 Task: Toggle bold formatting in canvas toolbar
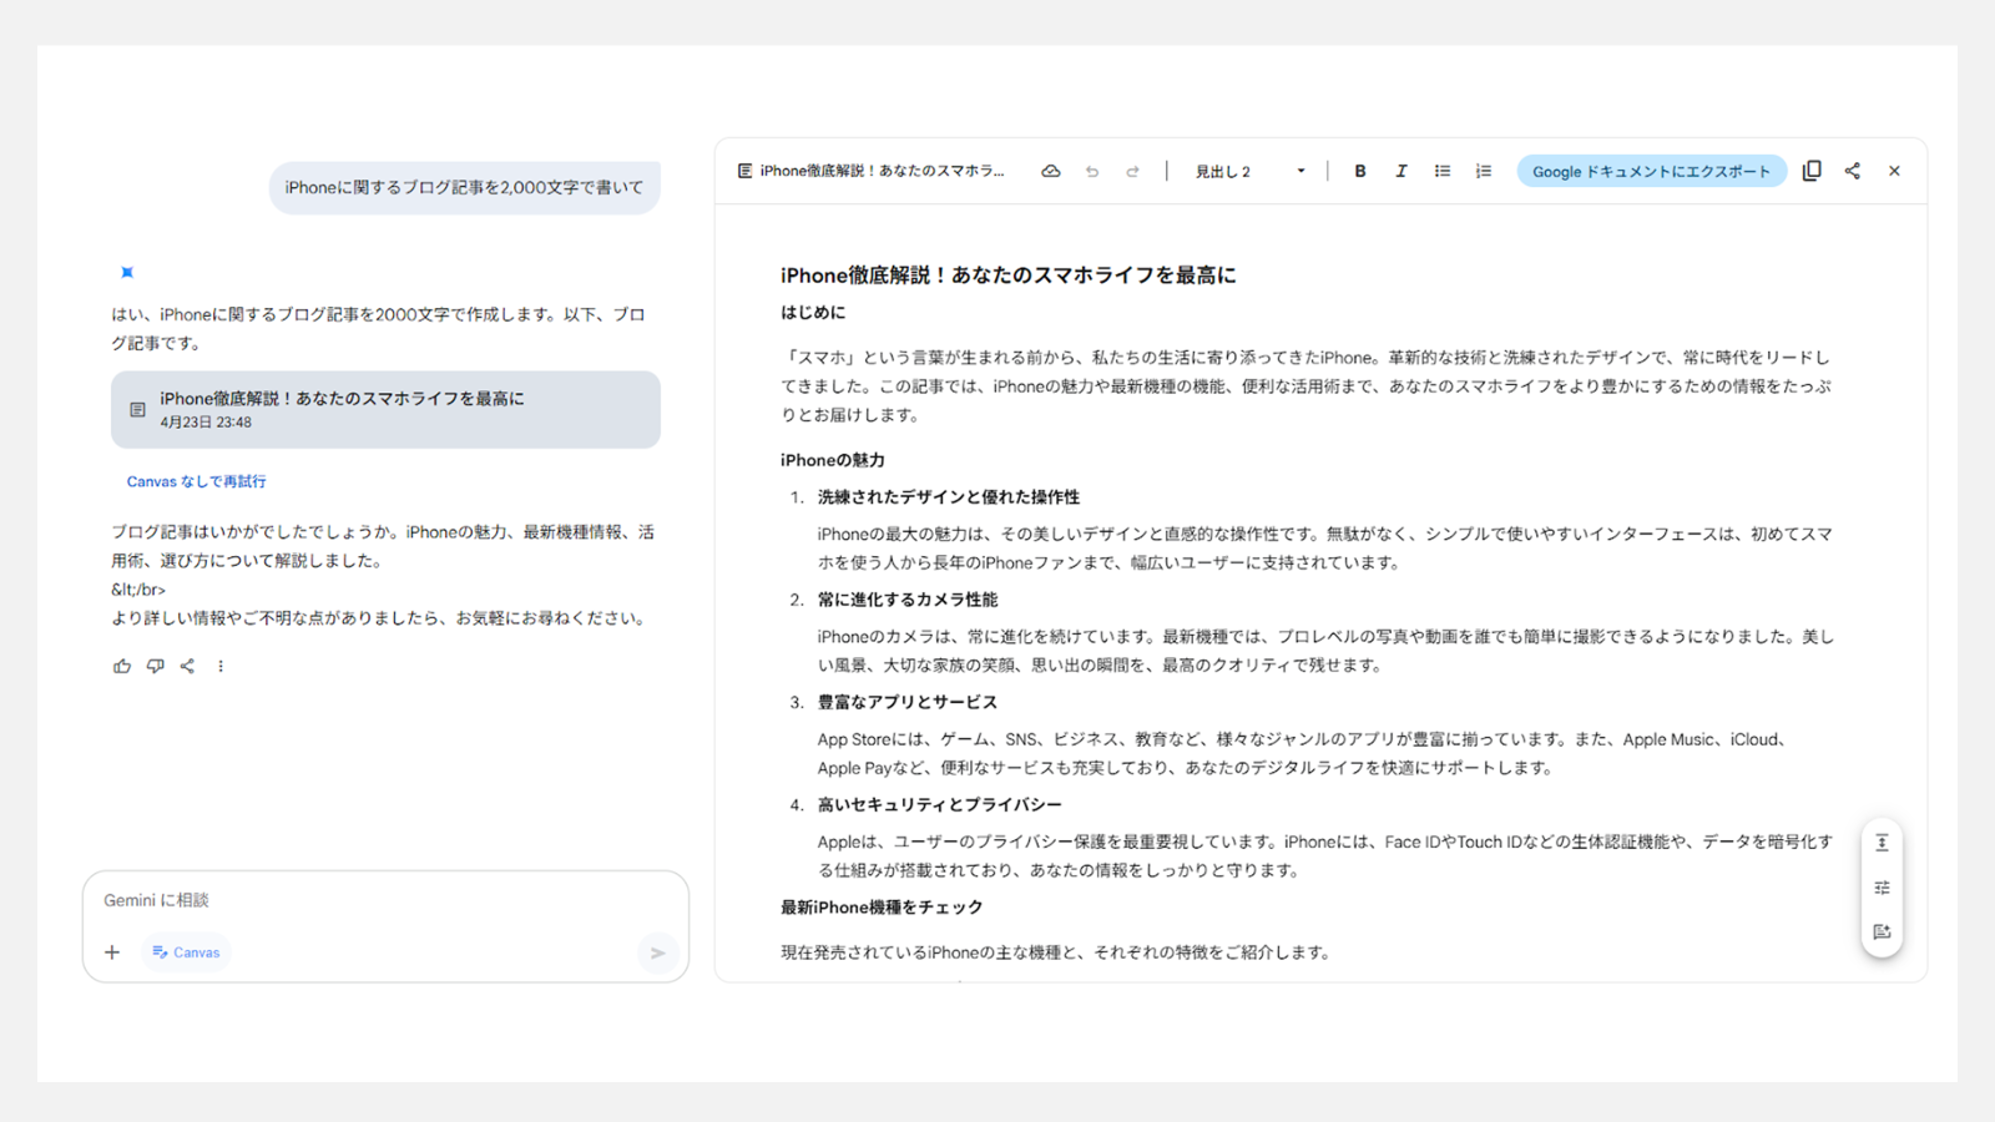tap(1360, 171)
